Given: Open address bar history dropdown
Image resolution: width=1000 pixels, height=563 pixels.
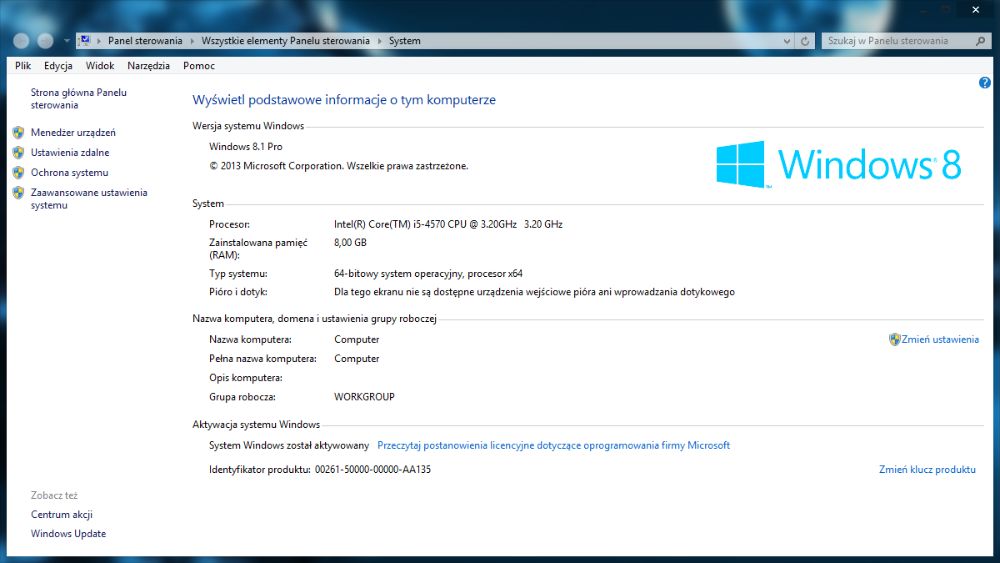Looking at the screenshot, I should (x=786, y=41).
